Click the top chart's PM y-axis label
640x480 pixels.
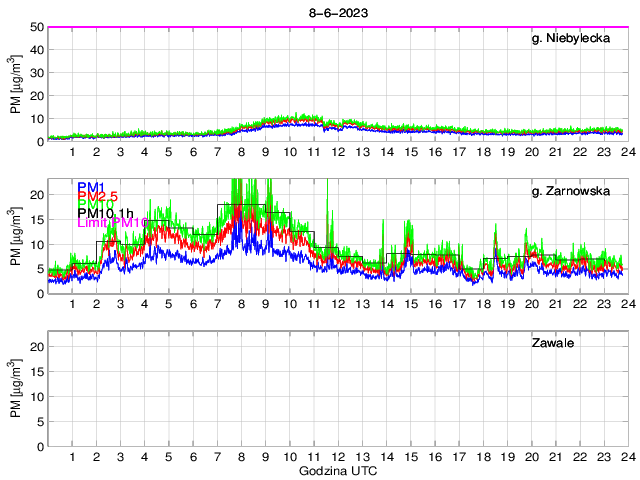pos(16,84)
